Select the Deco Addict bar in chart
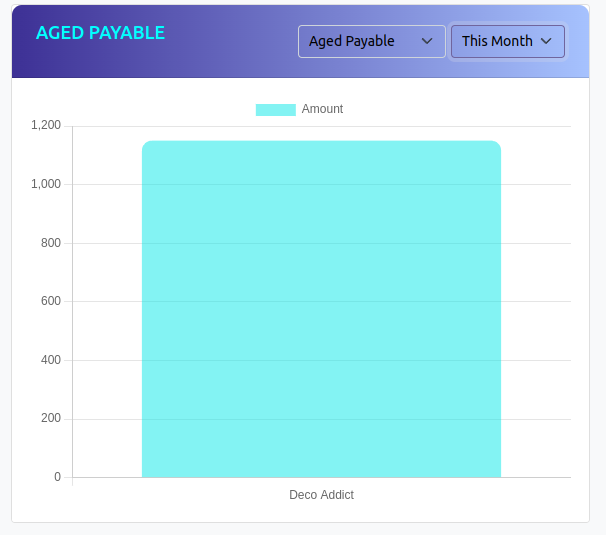The width and height of the screenshot is (606, 535). pyautogui.click(x=321, y=310)
